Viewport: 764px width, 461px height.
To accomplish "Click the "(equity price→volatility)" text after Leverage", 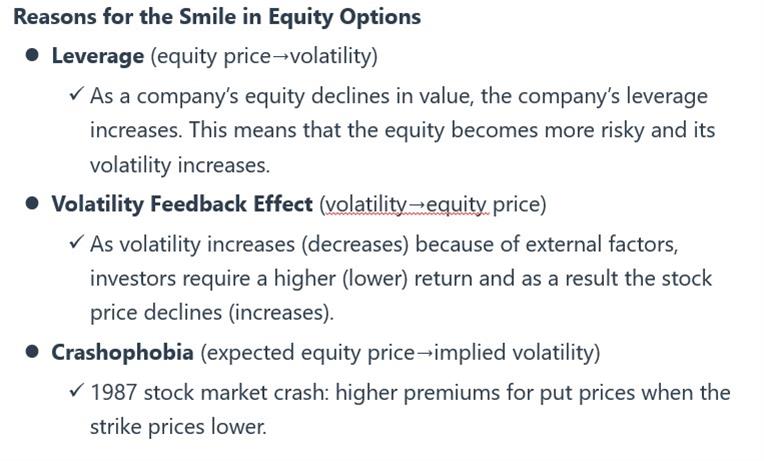I will 264,56.
